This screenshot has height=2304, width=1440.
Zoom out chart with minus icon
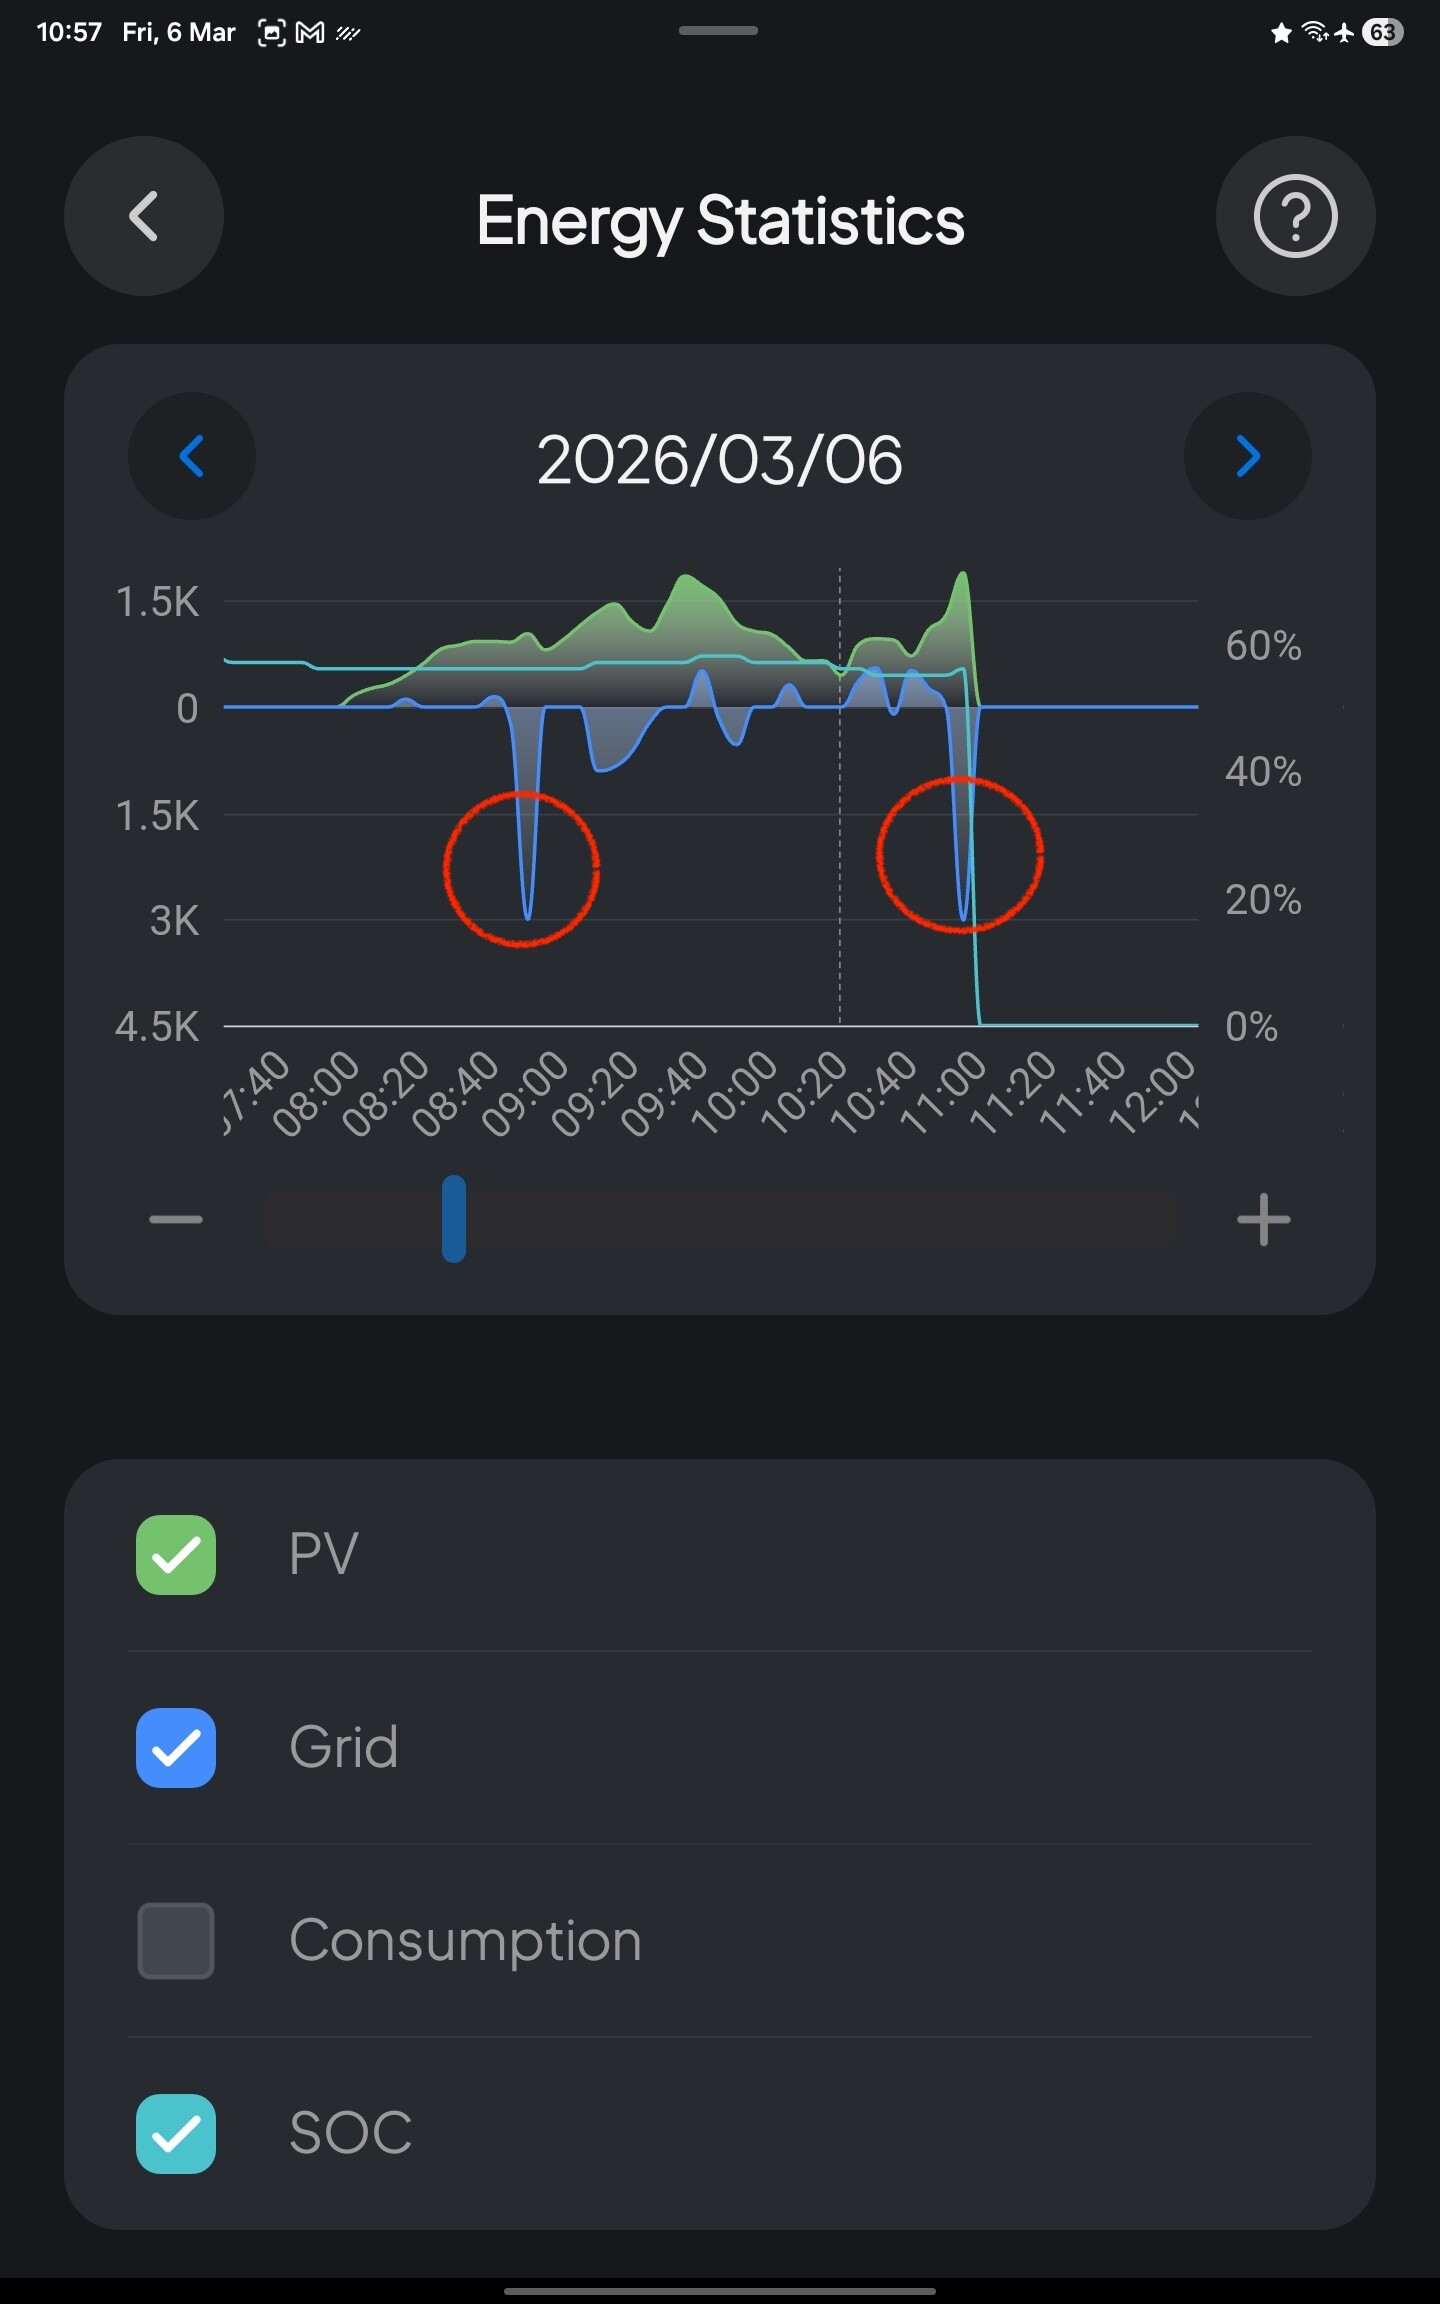(x=176, y=1219)
